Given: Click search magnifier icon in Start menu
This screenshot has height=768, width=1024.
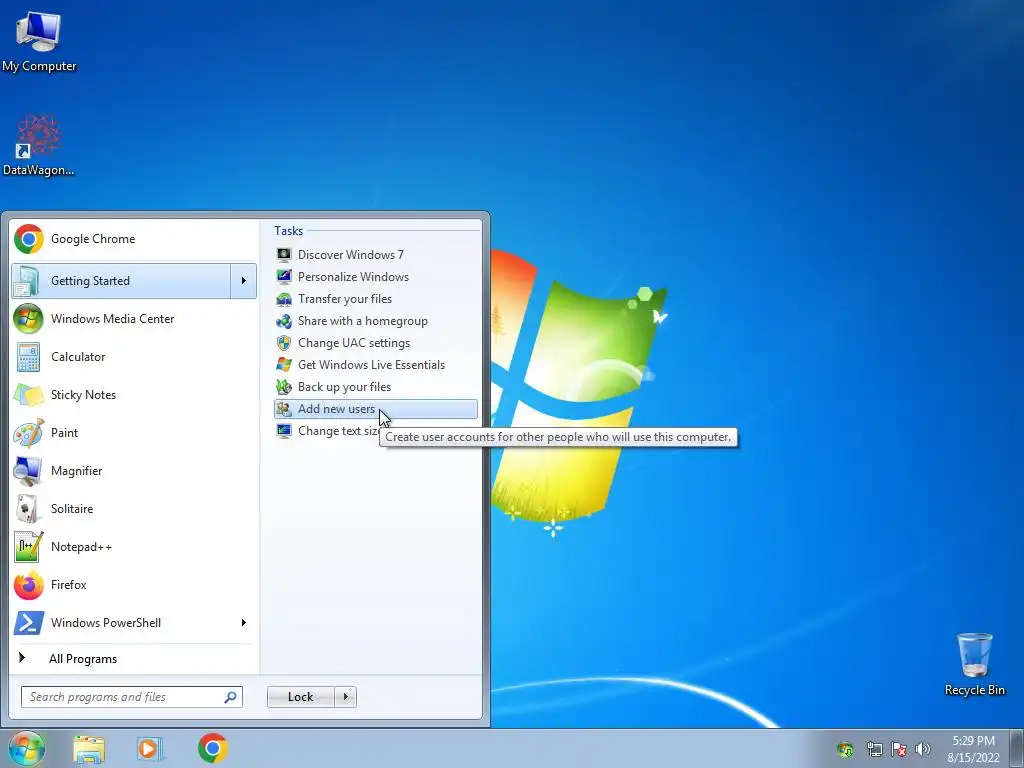Looking at the screenshot, I should click(231, 697).
